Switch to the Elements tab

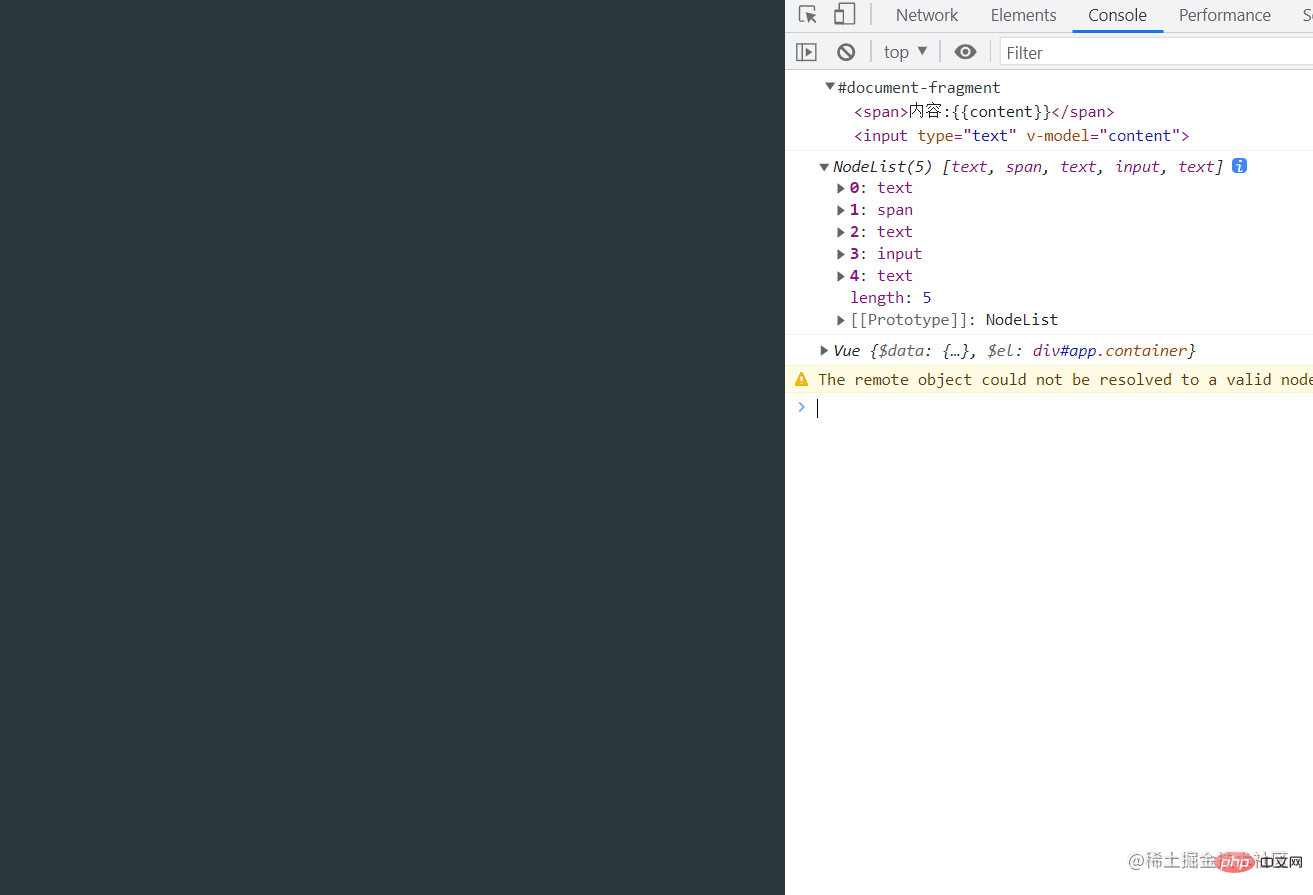tap(1023, 15)
